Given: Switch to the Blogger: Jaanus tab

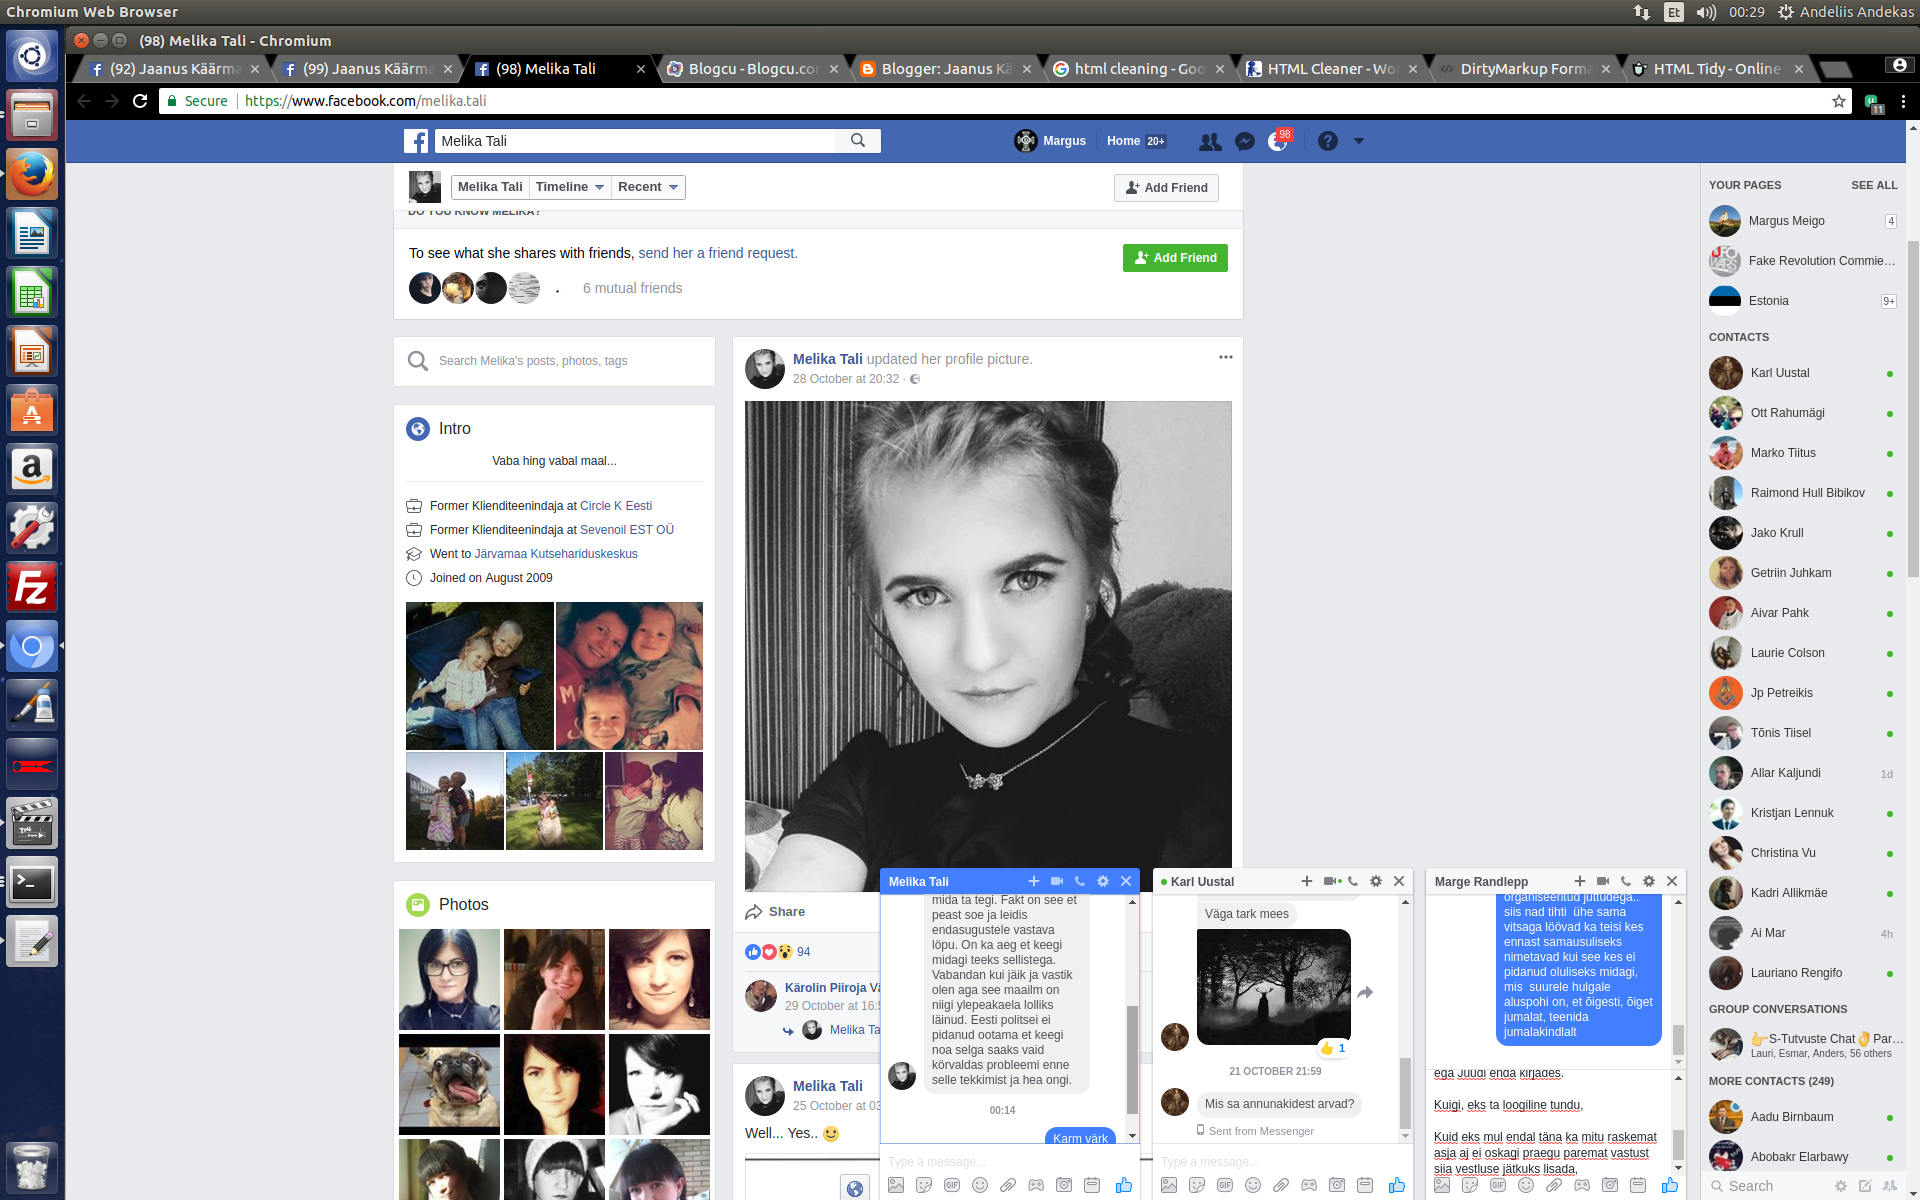Looking at the screenshot, I should coord(945,69).
